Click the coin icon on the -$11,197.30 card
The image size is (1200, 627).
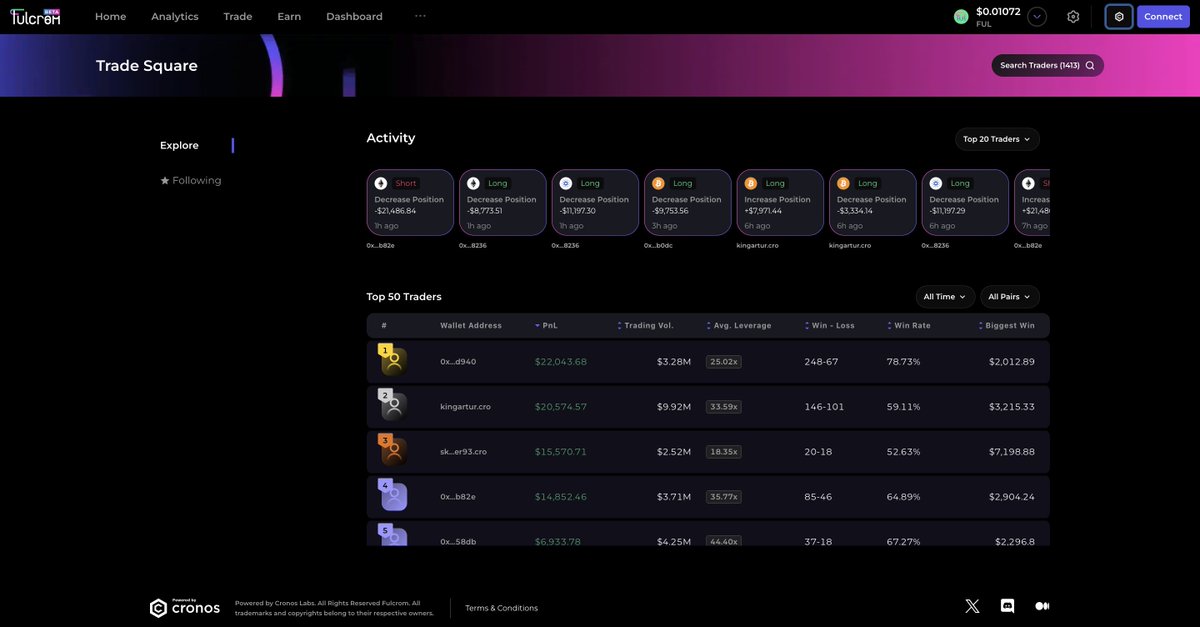[566, 183]
